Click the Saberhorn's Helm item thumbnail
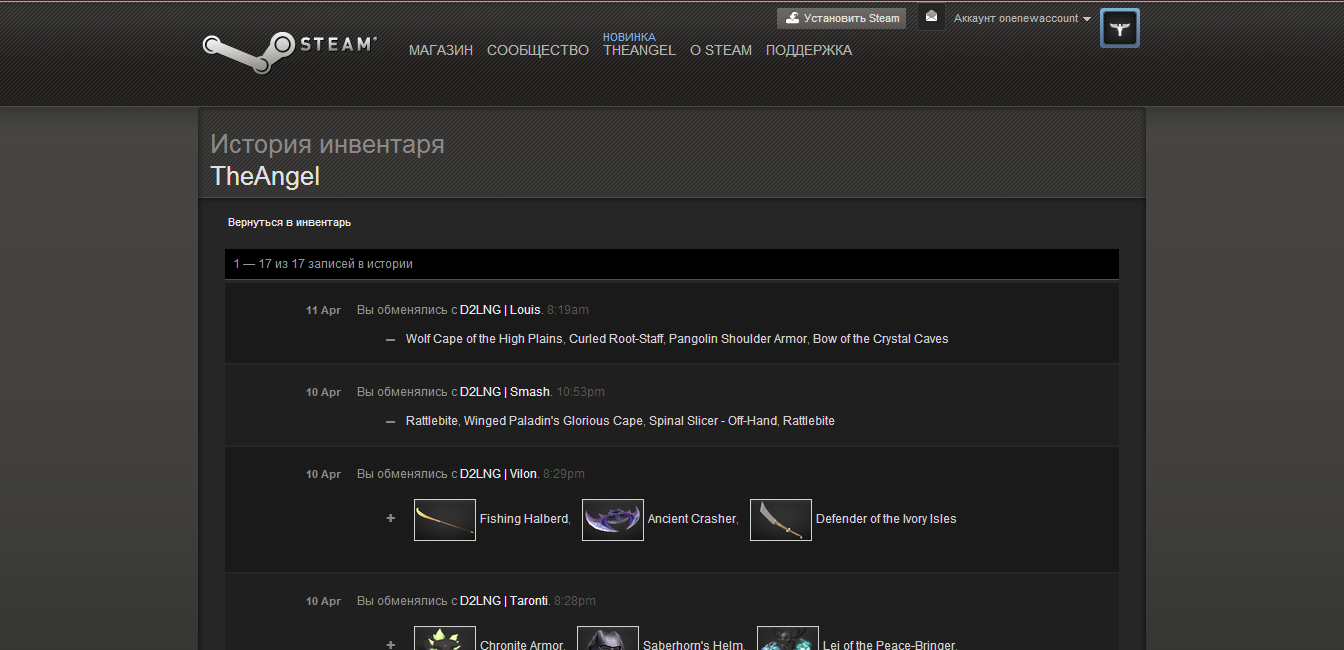Viewport: 1344px width, 650px height. (608, 638)
